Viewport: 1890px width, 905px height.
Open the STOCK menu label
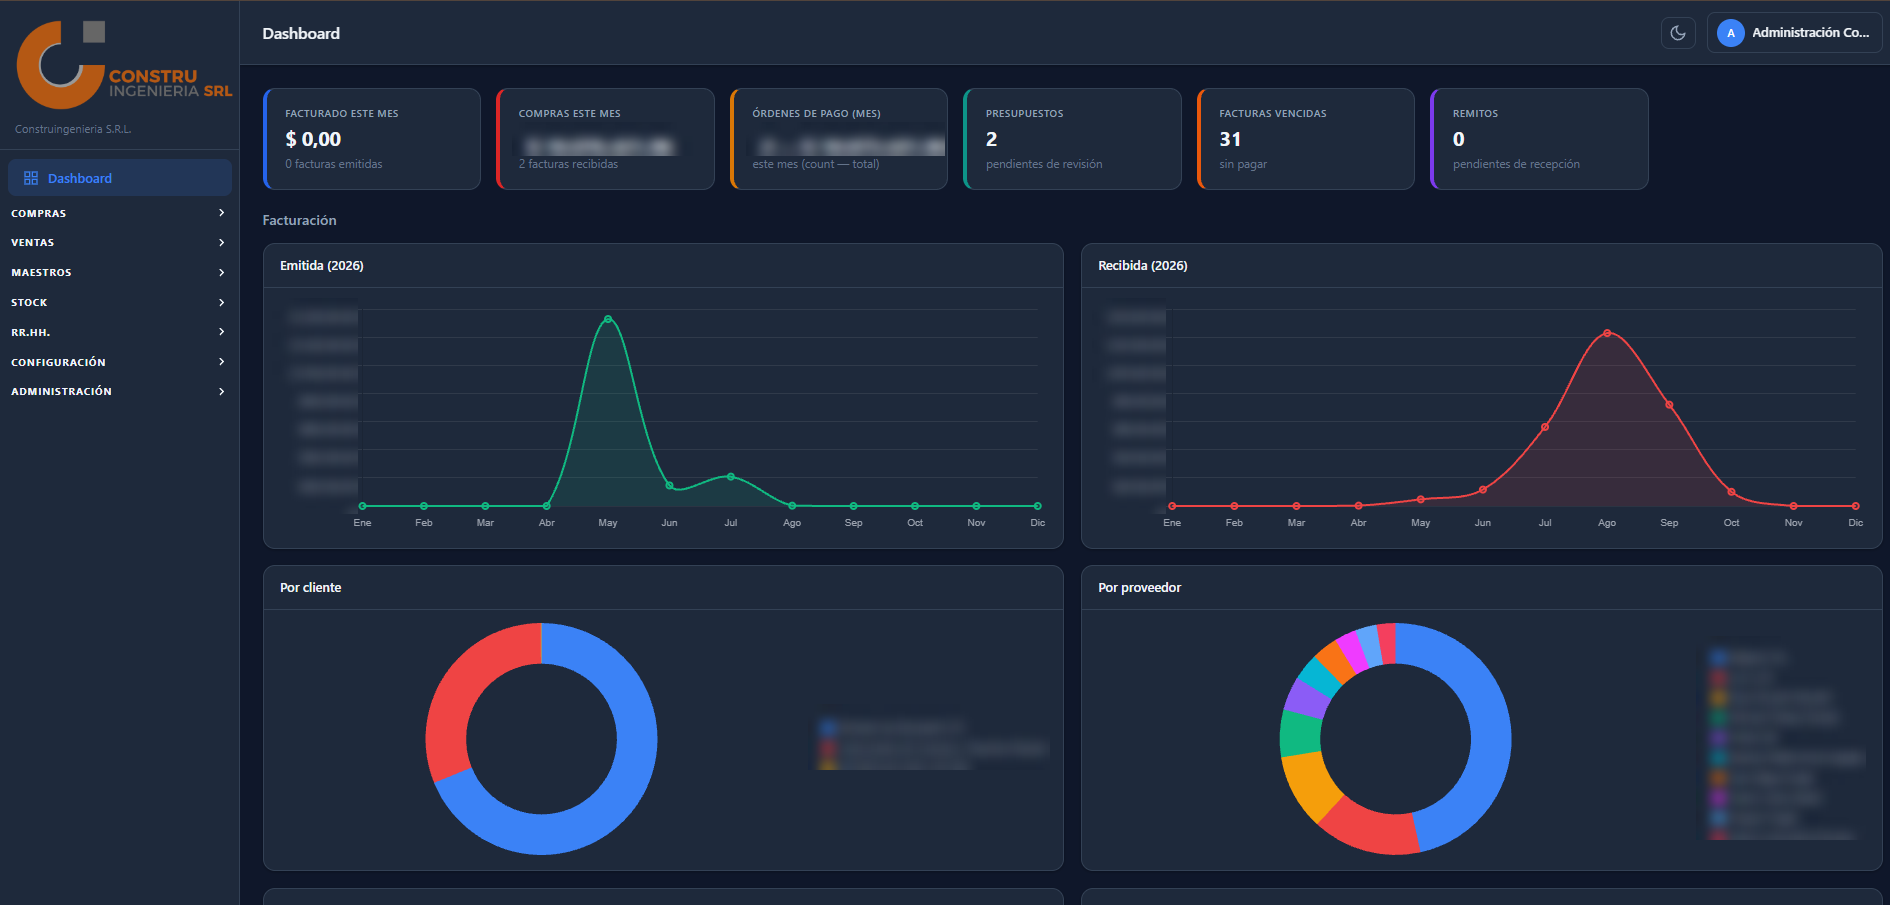[x=29, y=303]
